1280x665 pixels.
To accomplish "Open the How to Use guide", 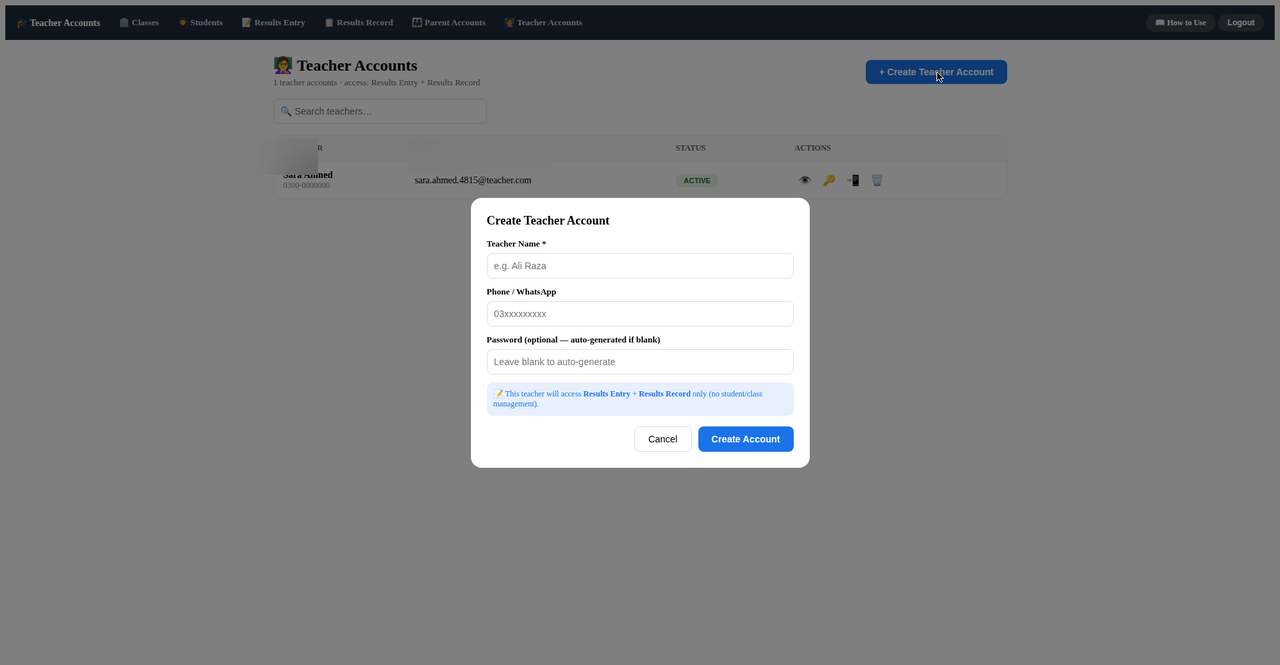I will (x=1180, y=22).
